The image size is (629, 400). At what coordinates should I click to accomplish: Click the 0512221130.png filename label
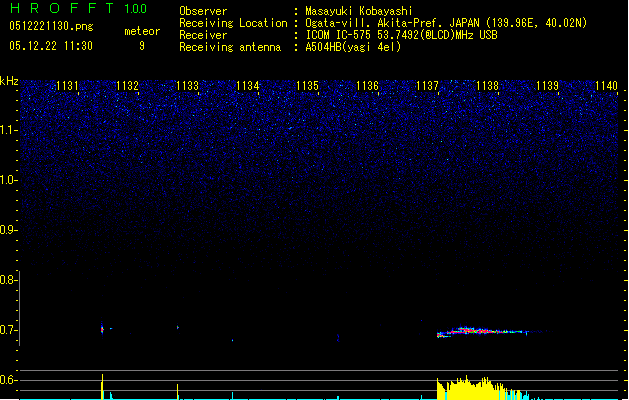pos(51,24)
